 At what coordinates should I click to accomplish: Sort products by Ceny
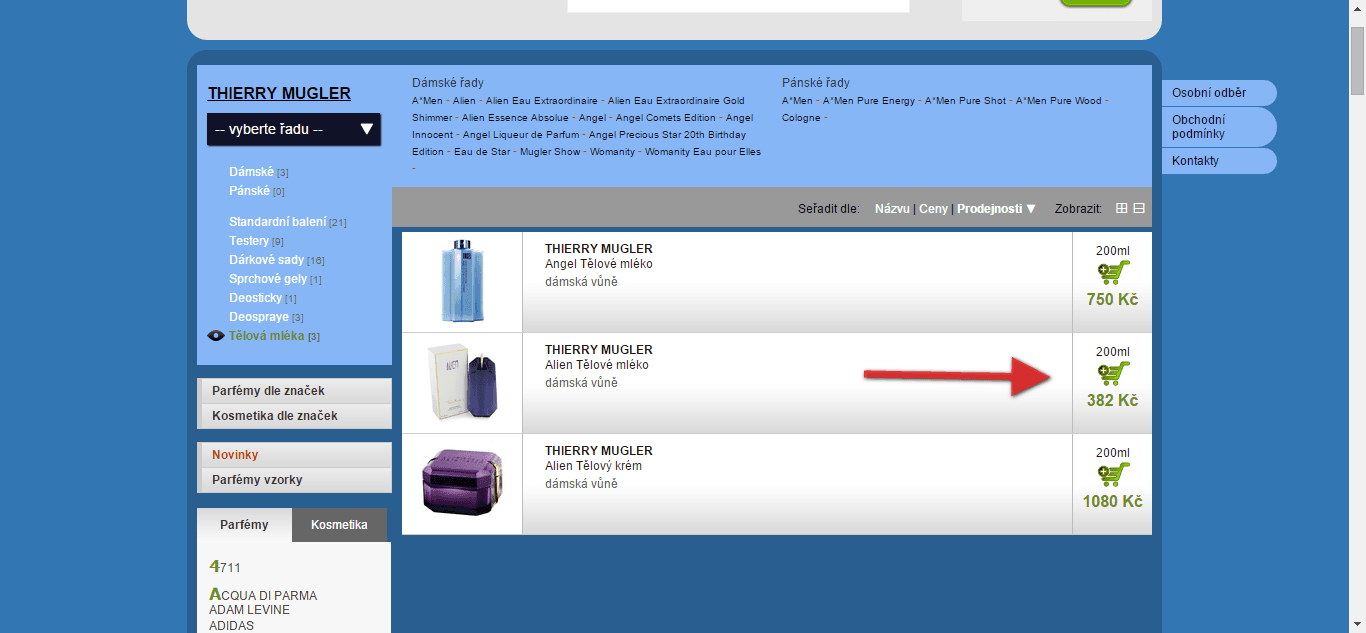pos(933,209)
